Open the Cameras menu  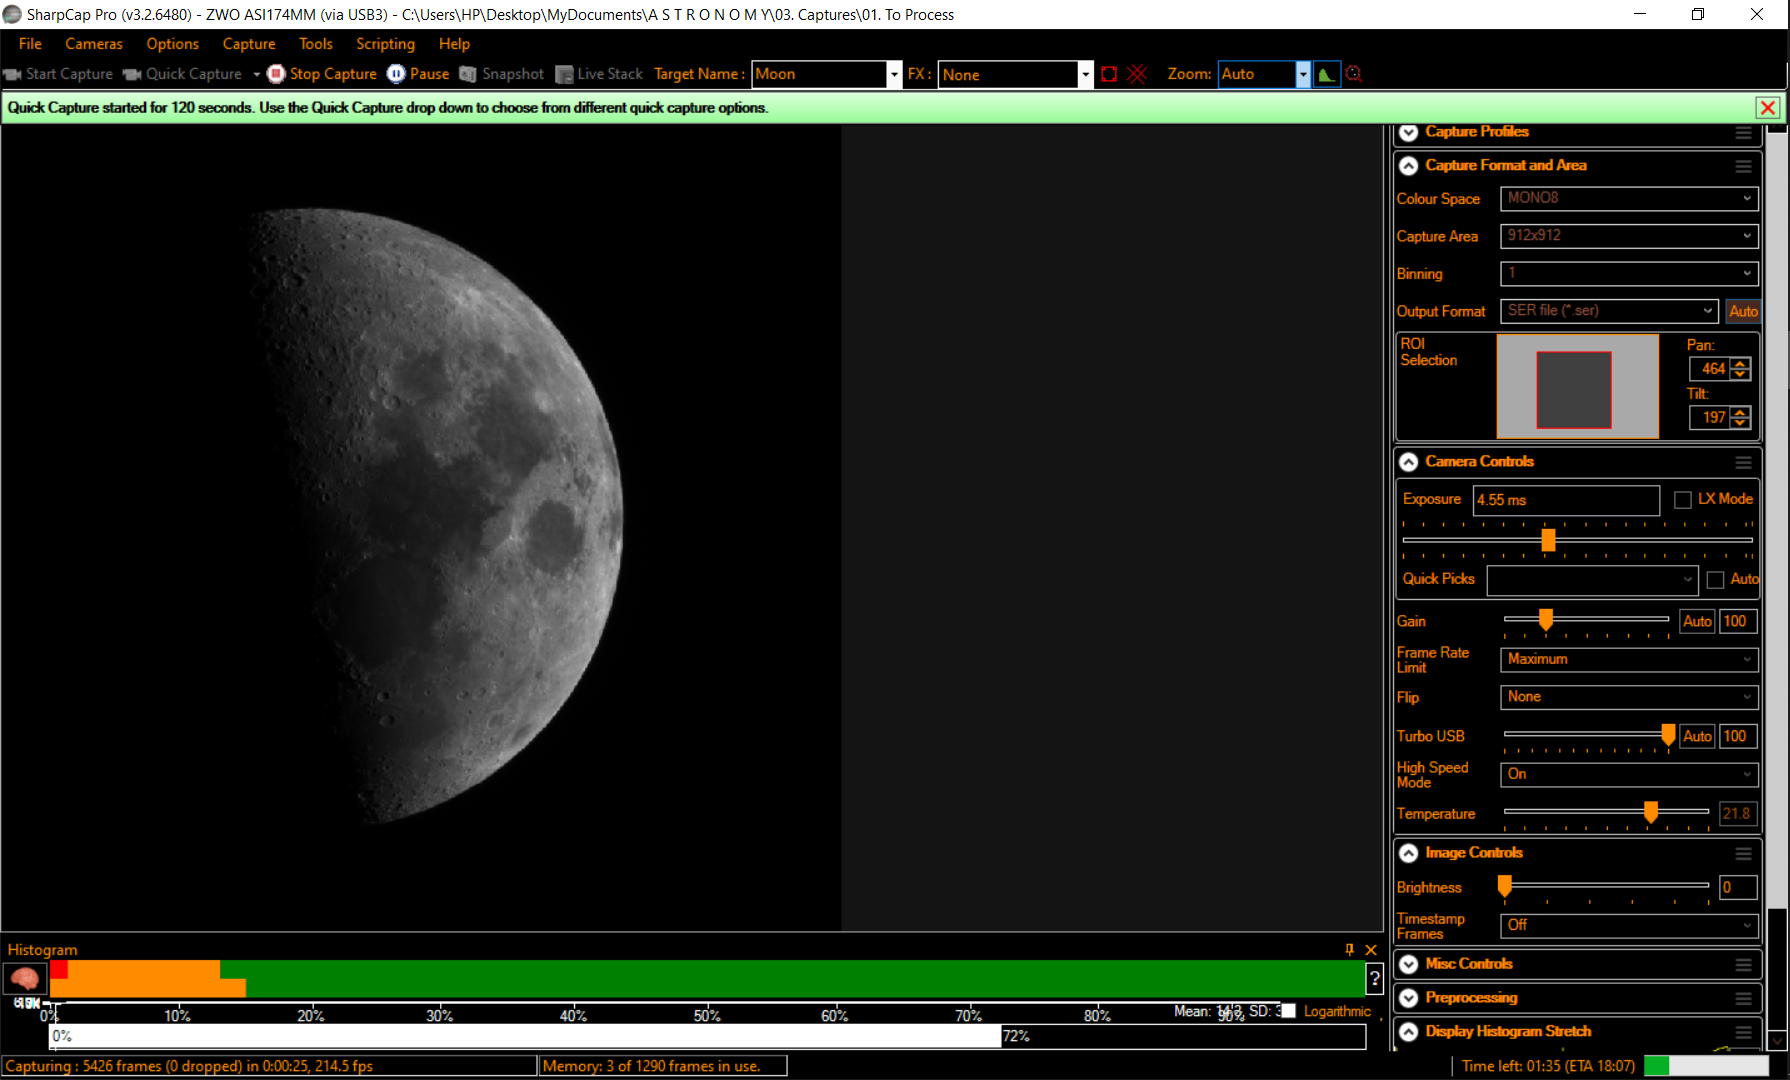(93, 43)
